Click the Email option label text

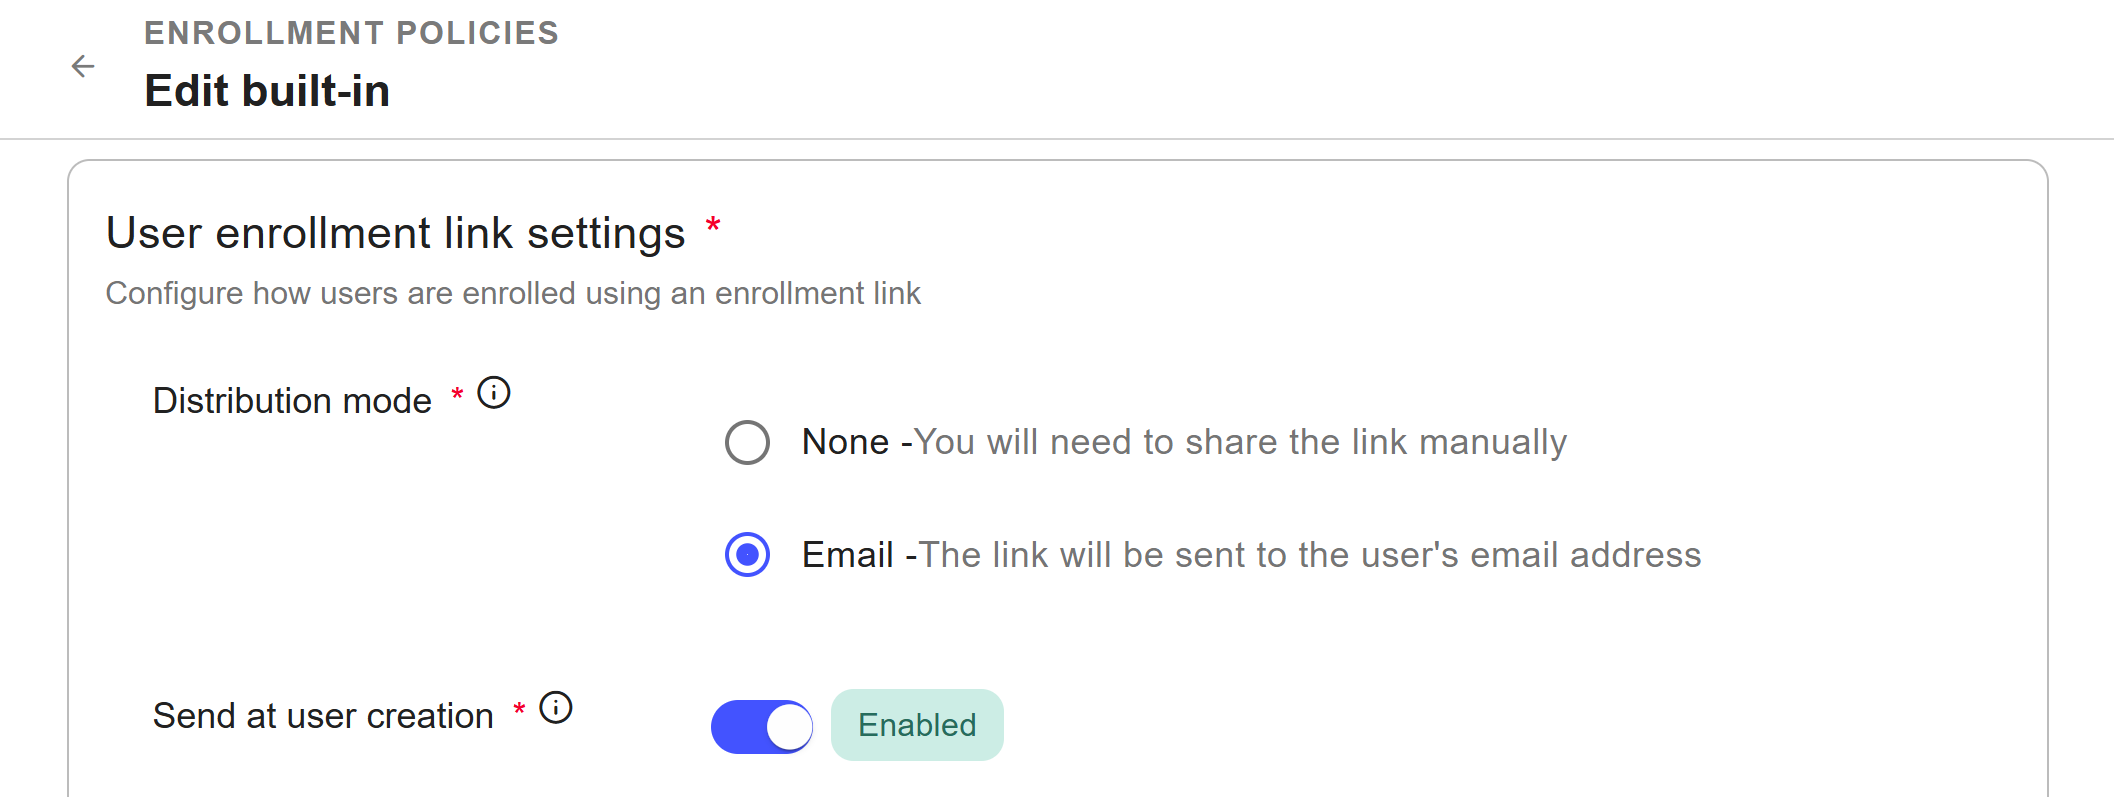click(847, 555)
